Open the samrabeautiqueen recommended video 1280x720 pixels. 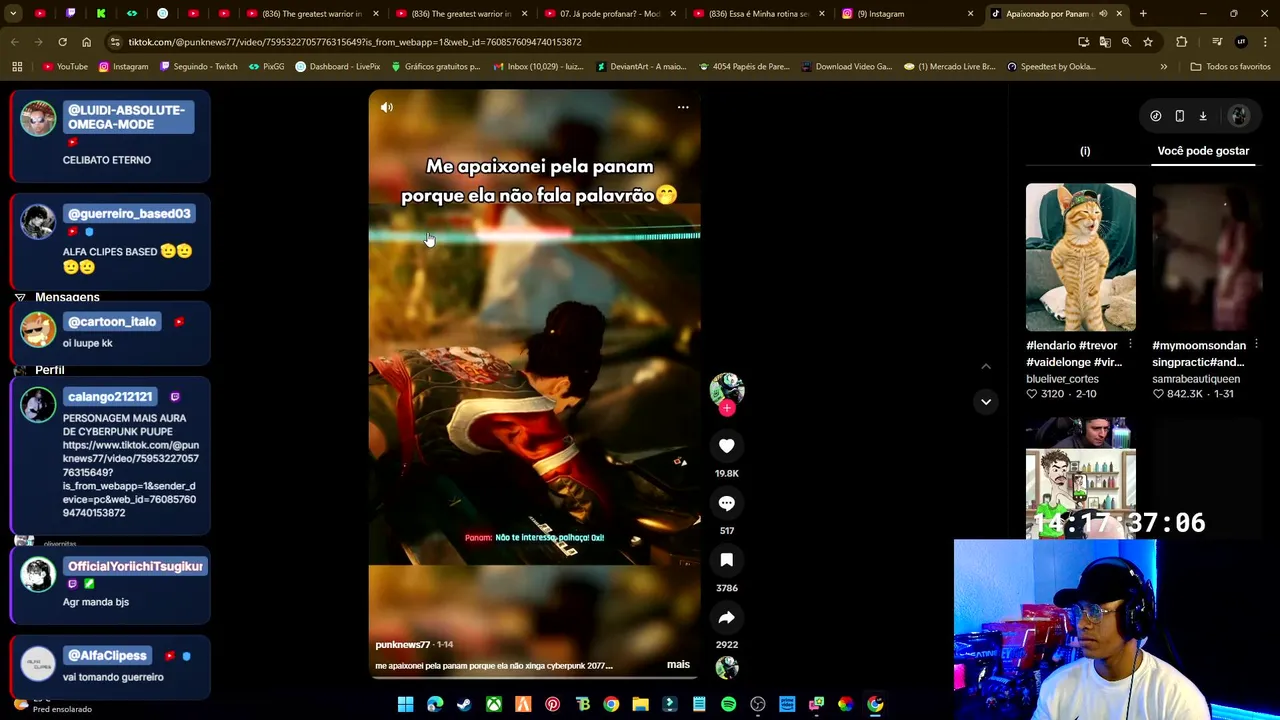1207,257
